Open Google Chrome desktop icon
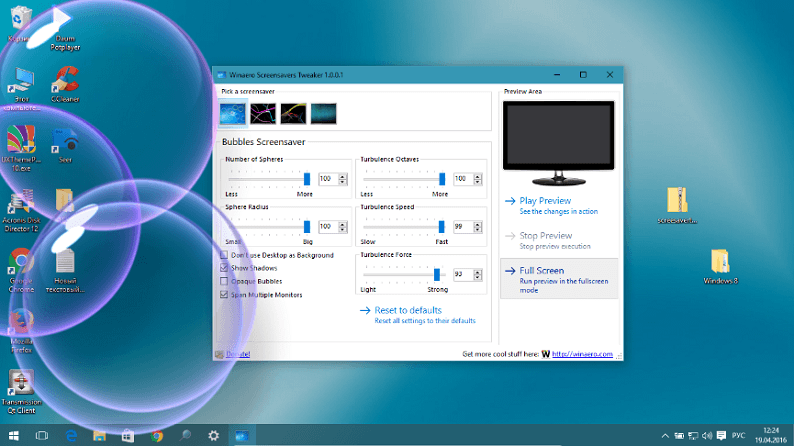 [21, 271]
